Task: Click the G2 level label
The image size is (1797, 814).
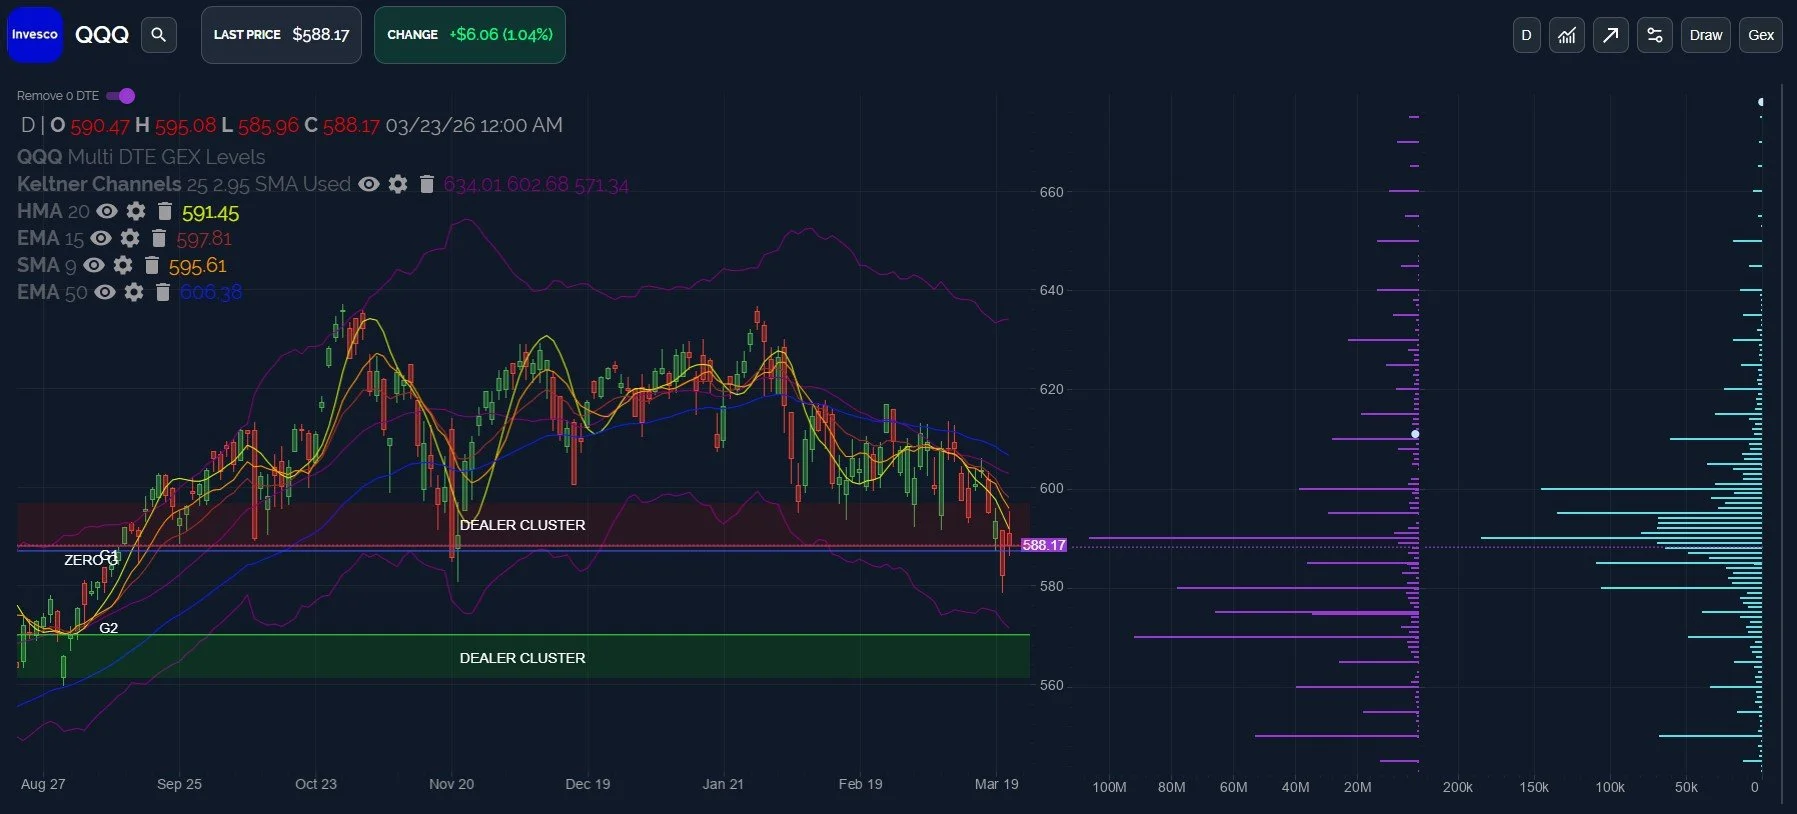Action: 109,628
